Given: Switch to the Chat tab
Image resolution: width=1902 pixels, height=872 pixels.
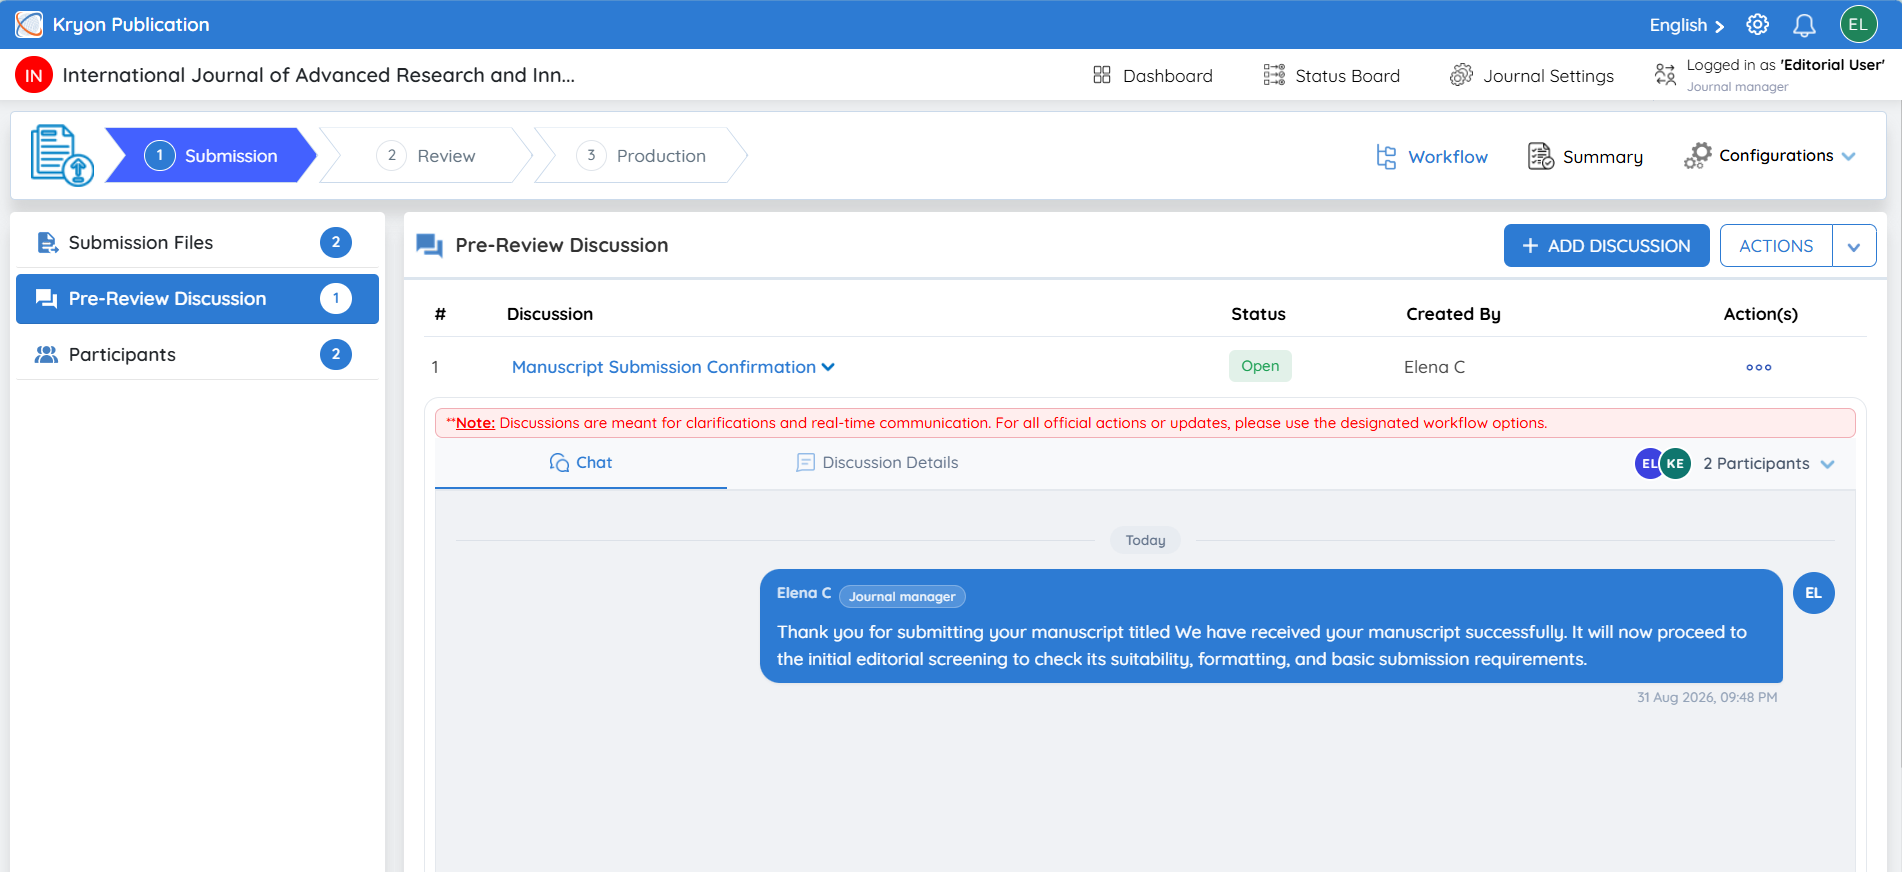Looking at the screenshot, I should tap(581, 463).
